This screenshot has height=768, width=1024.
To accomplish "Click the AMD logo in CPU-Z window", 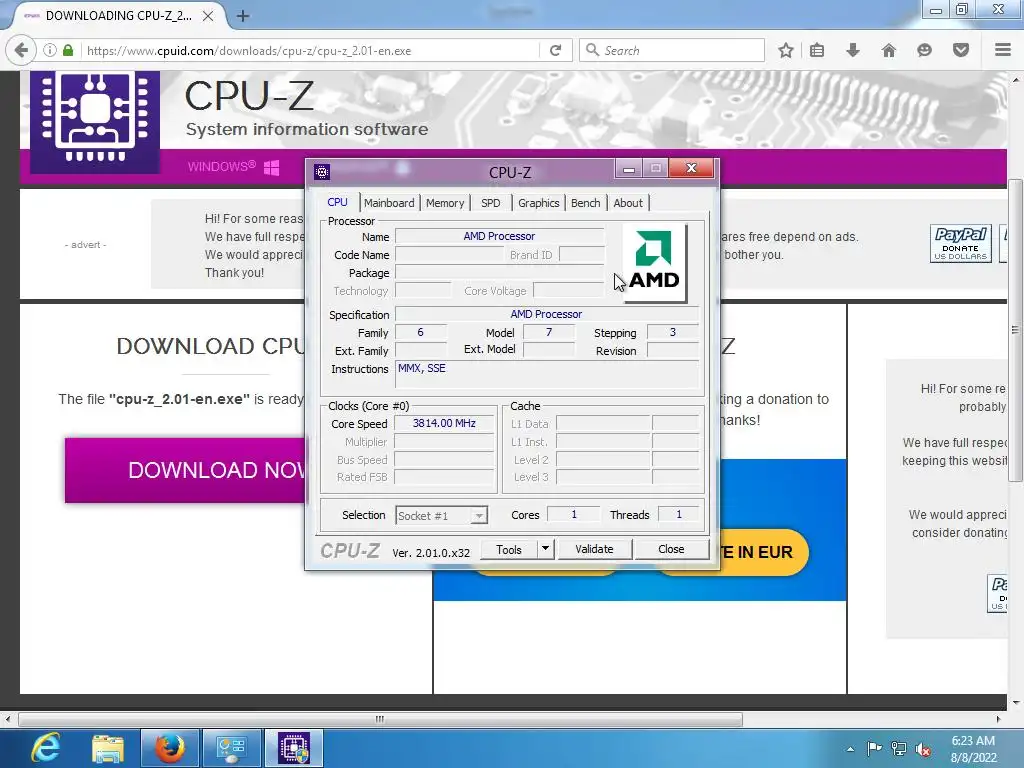I will pos(655,263).
